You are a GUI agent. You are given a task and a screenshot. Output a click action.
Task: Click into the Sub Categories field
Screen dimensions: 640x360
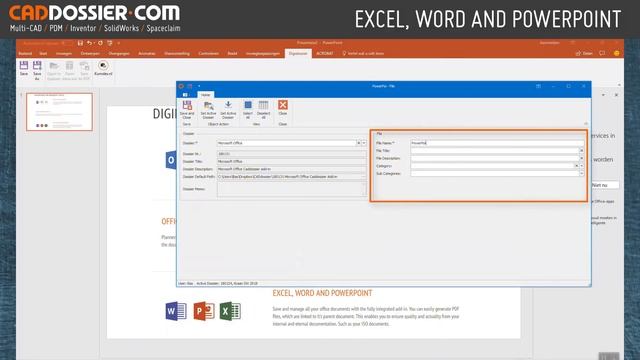tap(495, 173)
